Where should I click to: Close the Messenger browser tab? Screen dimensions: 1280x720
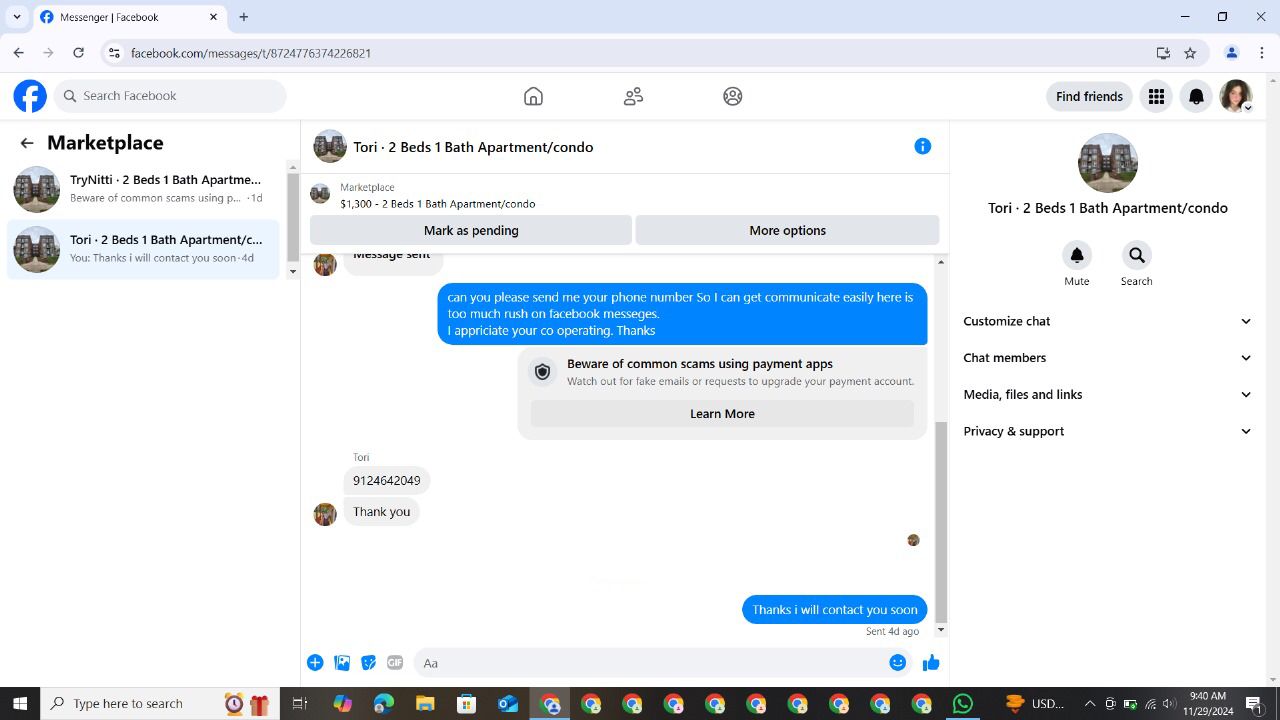coord(214,17)
